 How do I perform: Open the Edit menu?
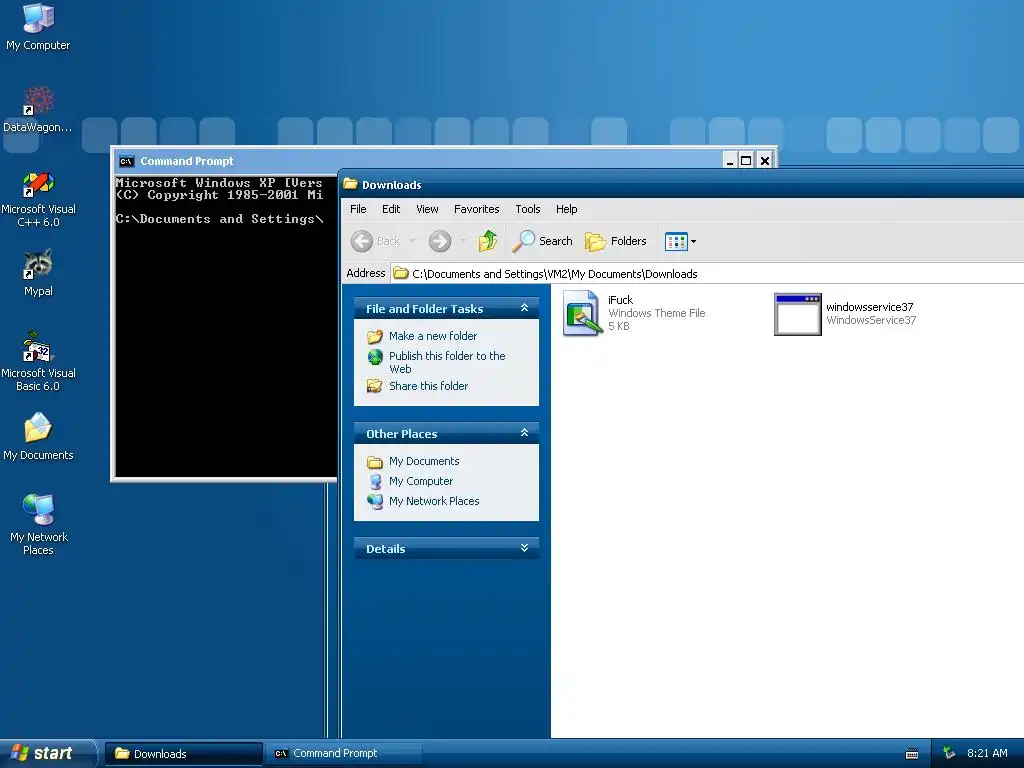(x=391, y=209)
